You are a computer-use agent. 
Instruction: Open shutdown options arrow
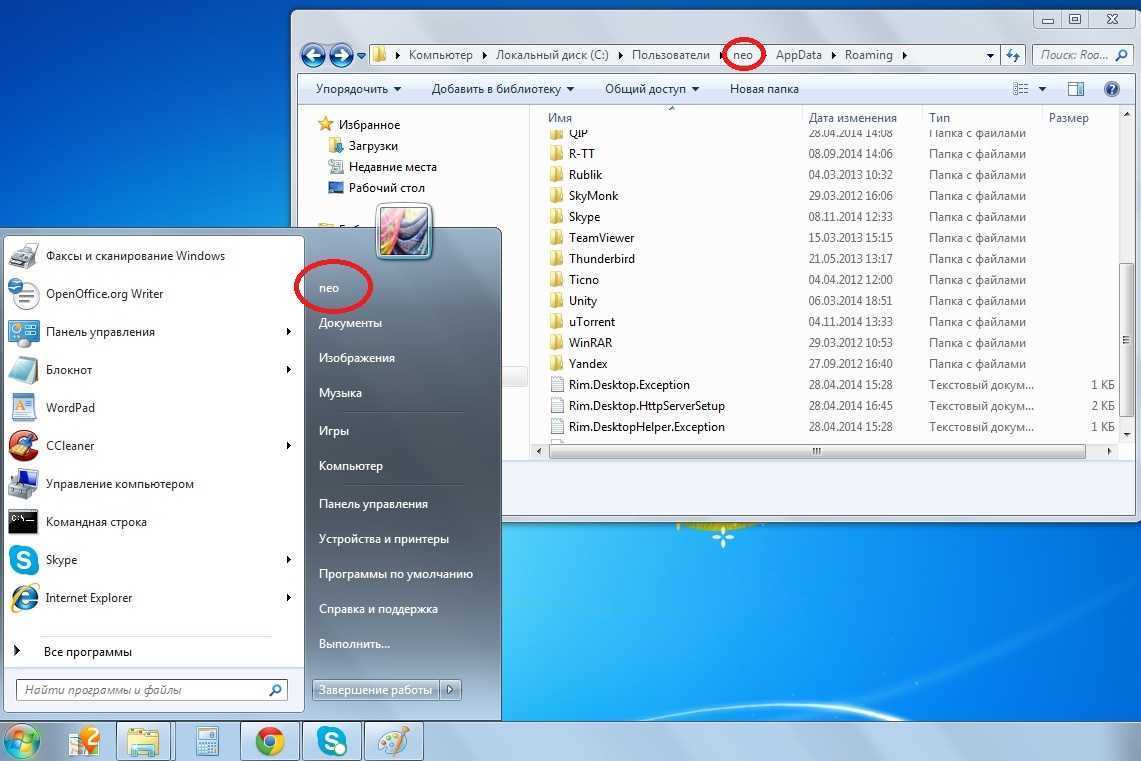pos(450,690)
